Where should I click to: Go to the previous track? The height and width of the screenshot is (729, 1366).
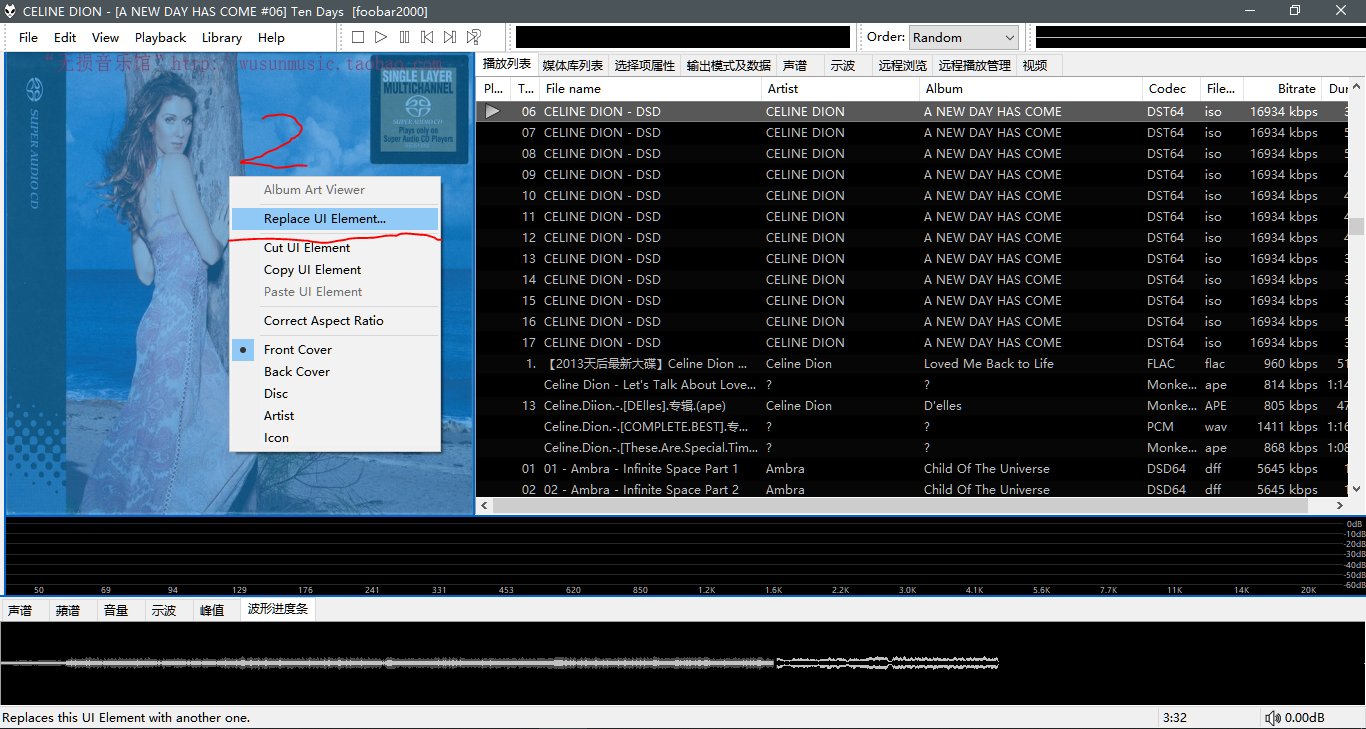coord(427,37)
